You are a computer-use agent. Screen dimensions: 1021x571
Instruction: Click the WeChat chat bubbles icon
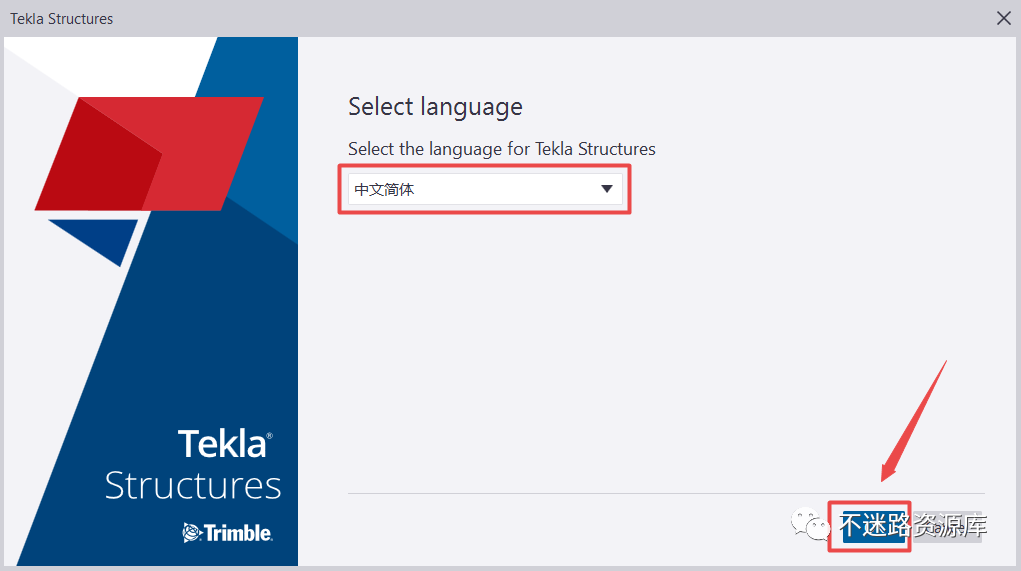click(810, 524)
